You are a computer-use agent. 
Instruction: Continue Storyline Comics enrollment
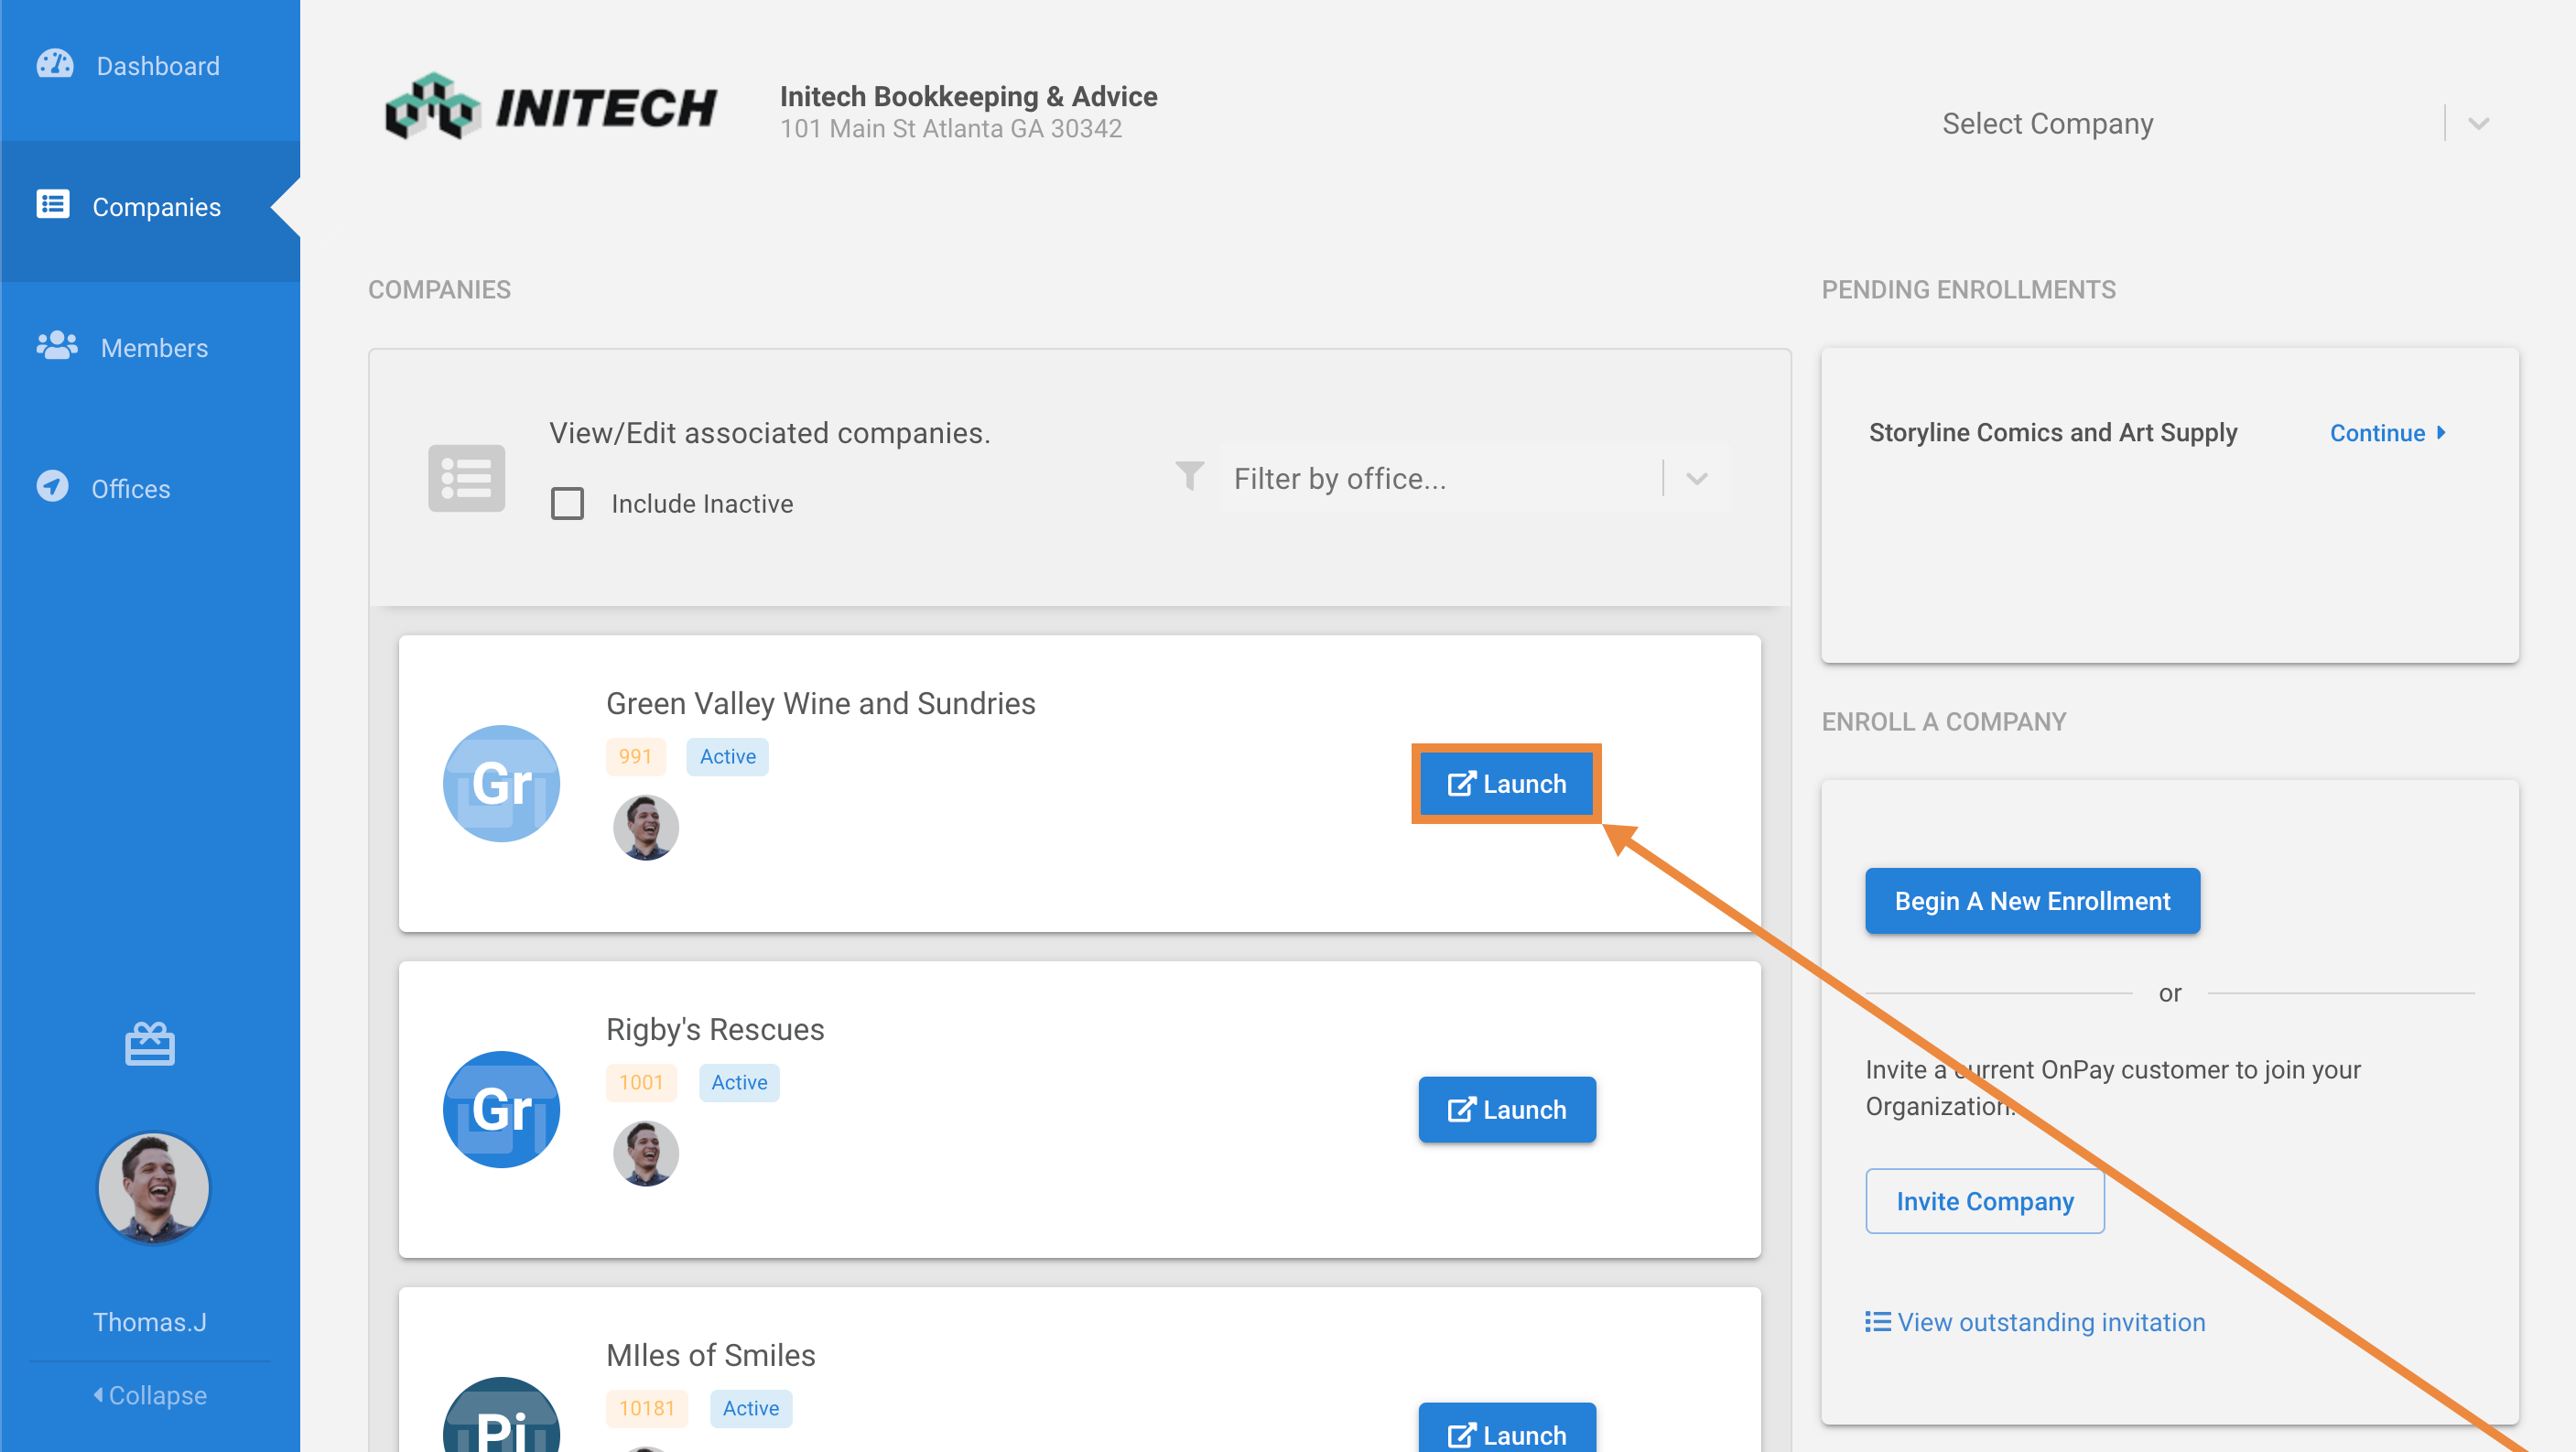[2388, 433]
